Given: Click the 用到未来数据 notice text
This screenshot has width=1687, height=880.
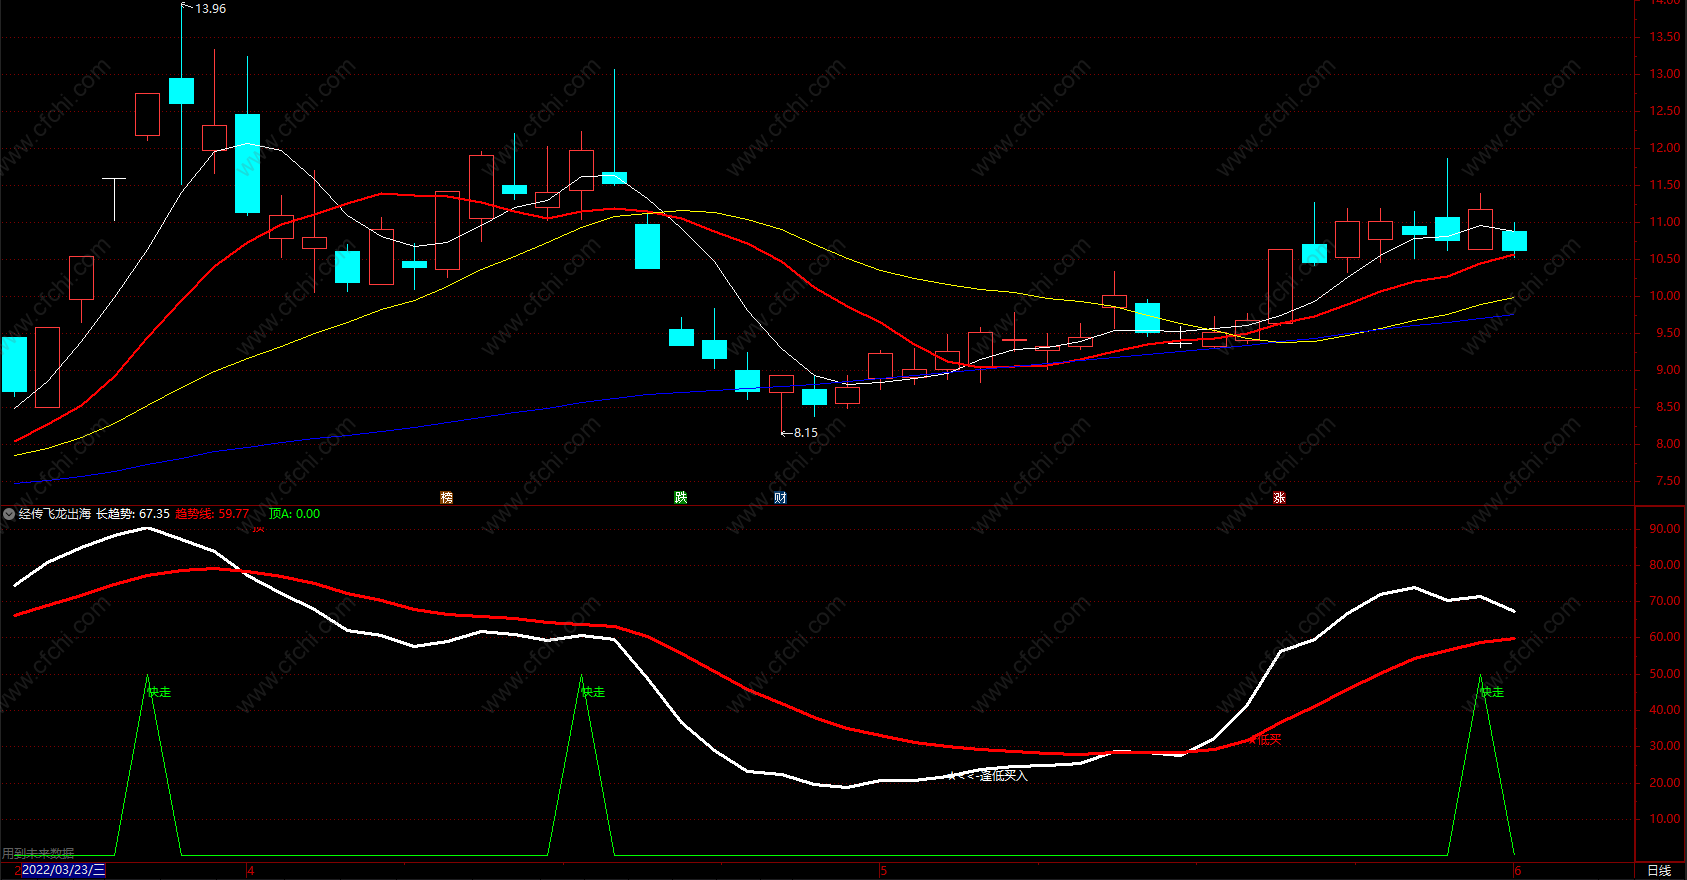Looking at the screenshot, I should (x=38, y=854).
